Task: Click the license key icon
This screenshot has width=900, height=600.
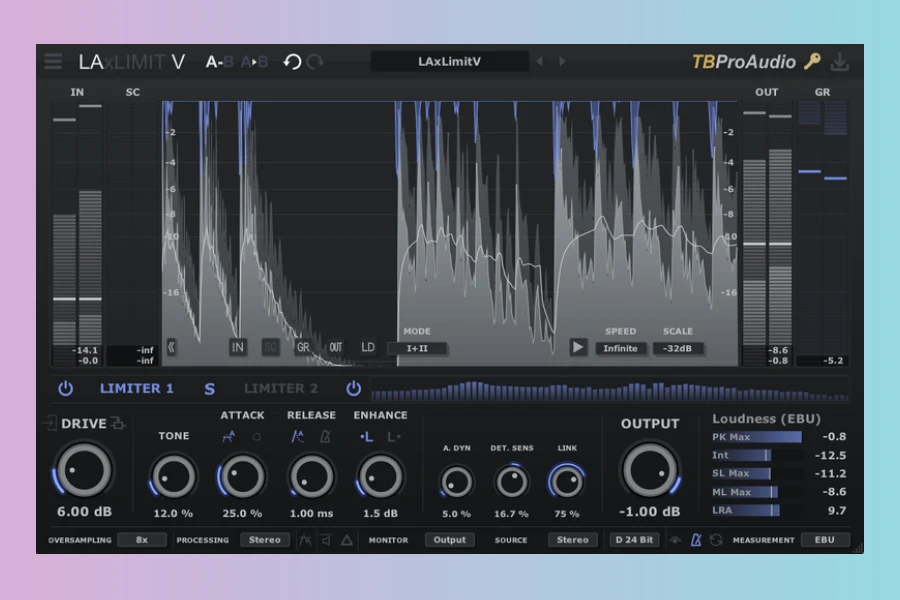Action: 812,61
